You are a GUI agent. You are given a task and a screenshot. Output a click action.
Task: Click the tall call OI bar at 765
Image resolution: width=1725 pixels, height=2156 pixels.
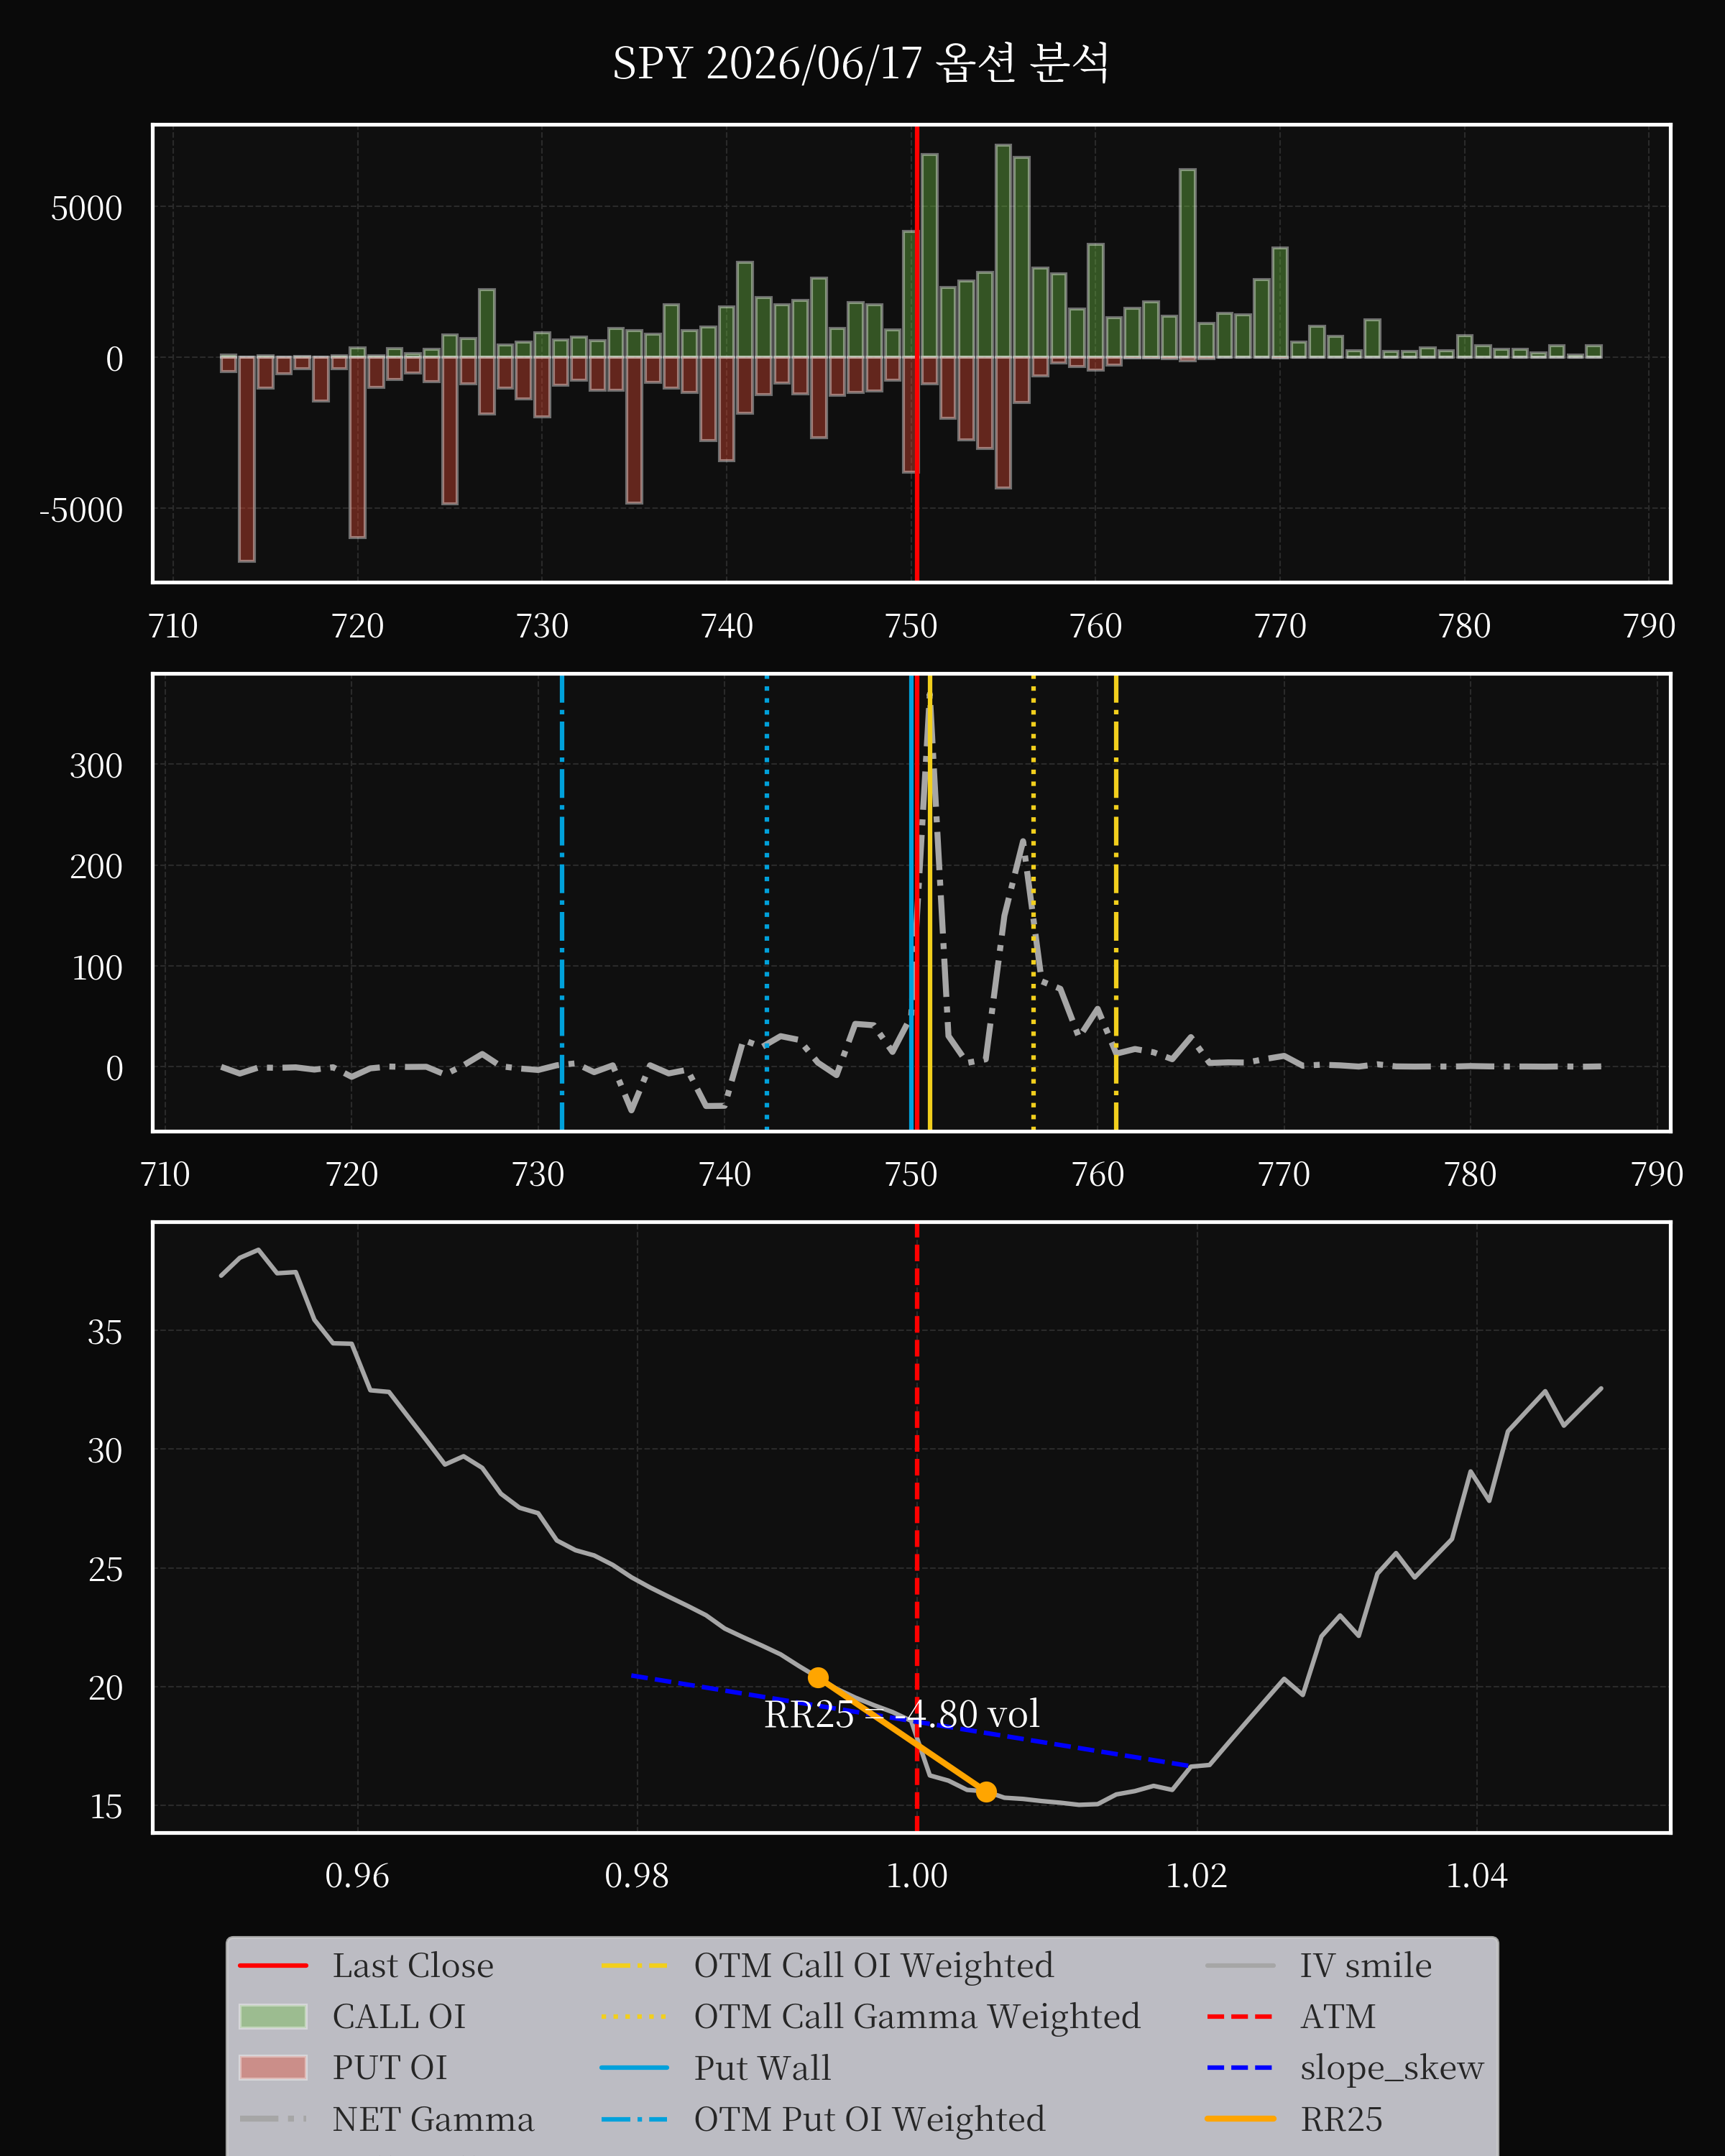[1187, 264]
